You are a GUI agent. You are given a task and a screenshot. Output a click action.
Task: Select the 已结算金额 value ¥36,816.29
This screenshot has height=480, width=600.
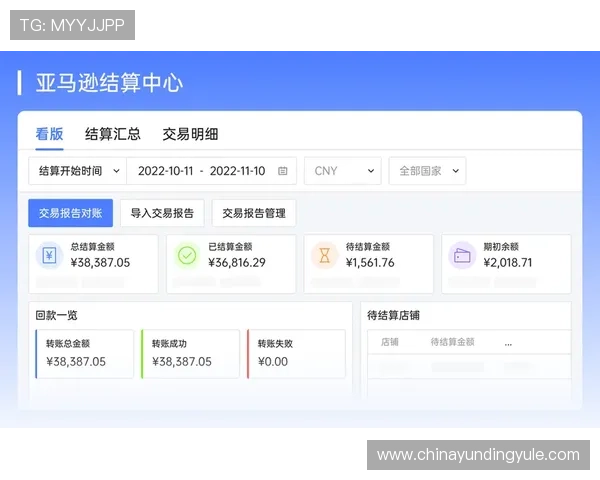click(237, 263)
